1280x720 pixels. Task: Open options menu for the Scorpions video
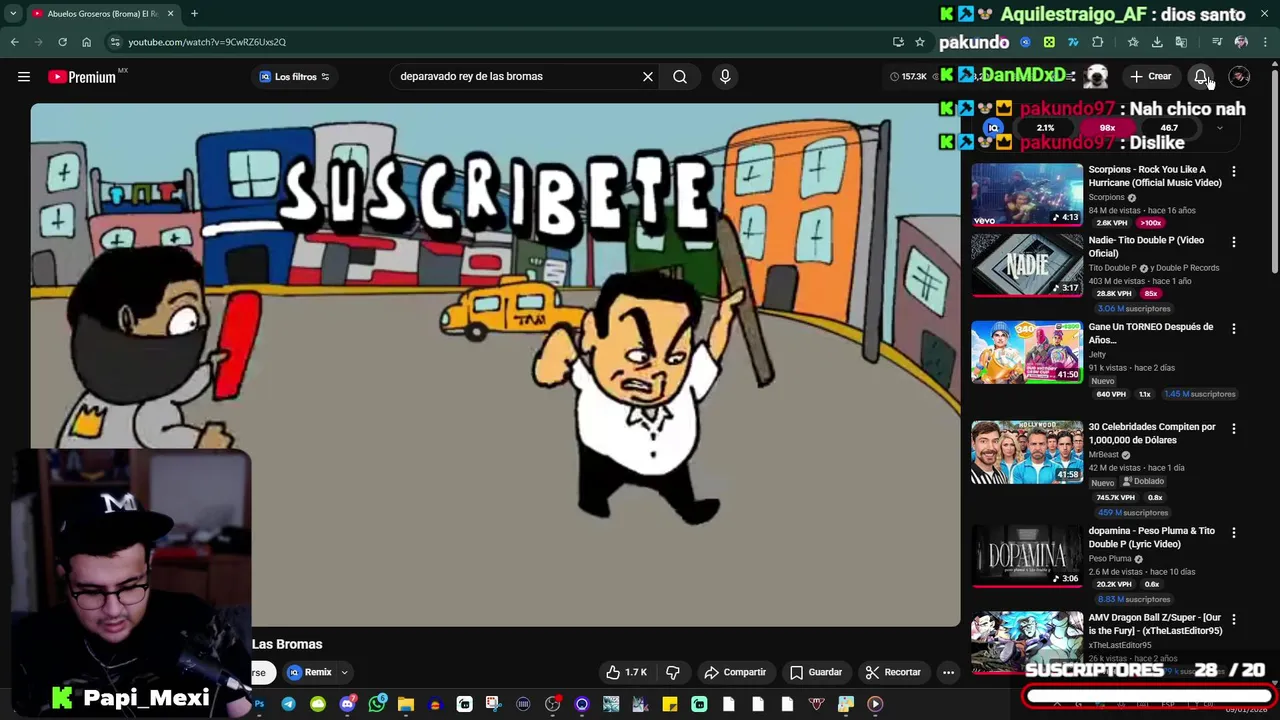coord(1233,171)
